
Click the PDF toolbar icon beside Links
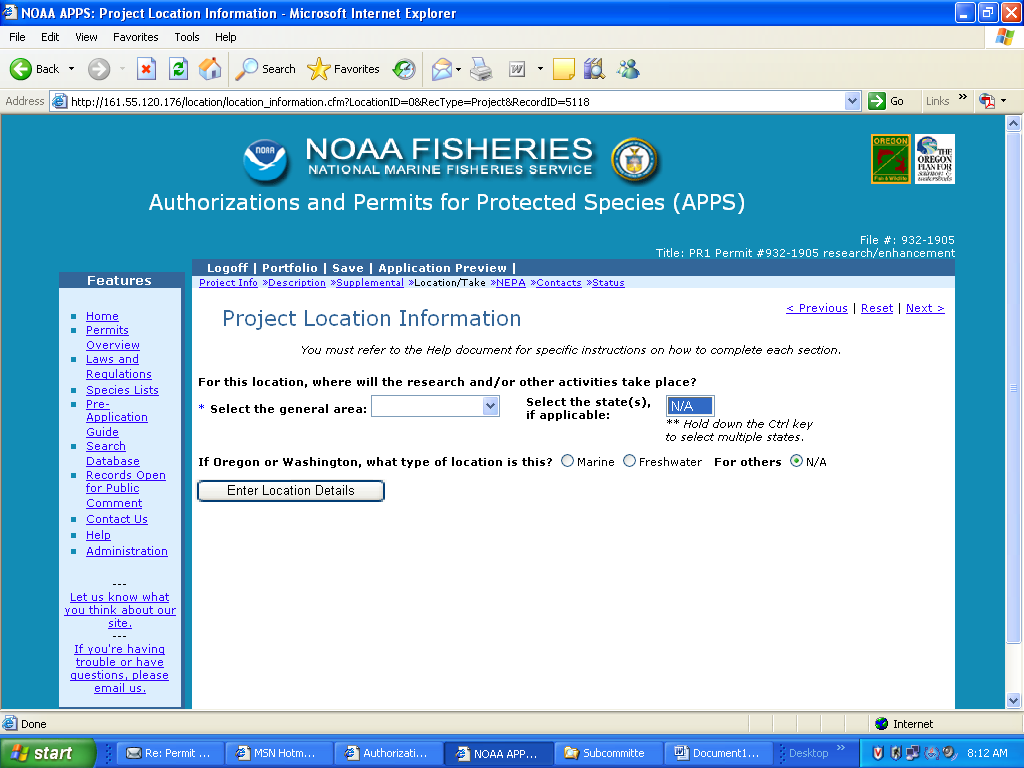(987, 101)
